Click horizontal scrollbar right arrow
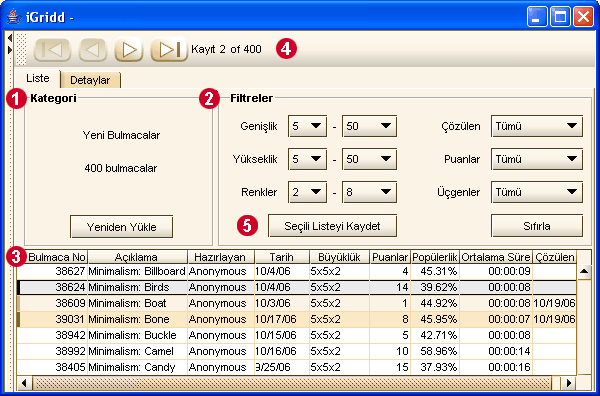Screen dimensions: 600x396 [569, 383]
